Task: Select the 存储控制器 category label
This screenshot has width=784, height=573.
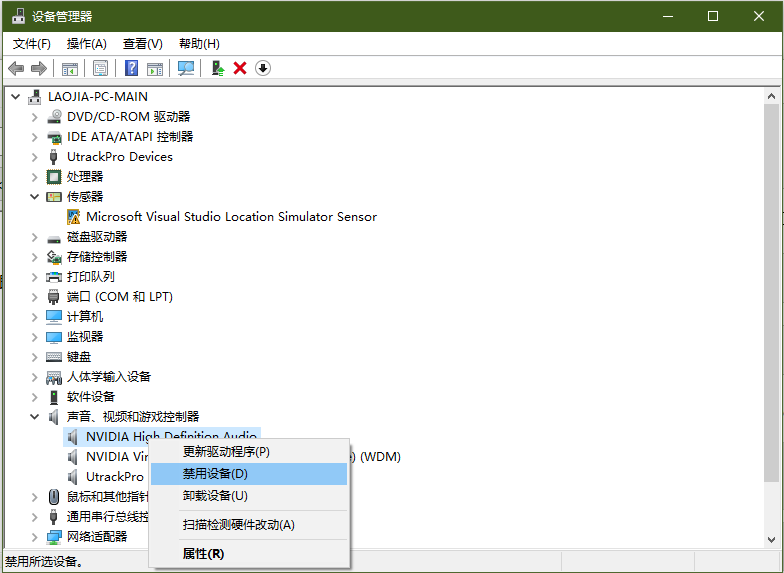Action: [x=97, y=256]
